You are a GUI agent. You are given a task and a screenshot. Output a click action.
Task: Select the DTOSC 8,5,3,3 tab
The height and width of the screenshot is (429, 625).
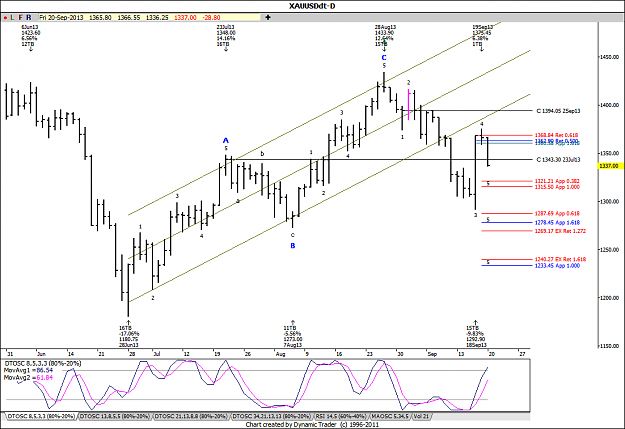(41, 416)
